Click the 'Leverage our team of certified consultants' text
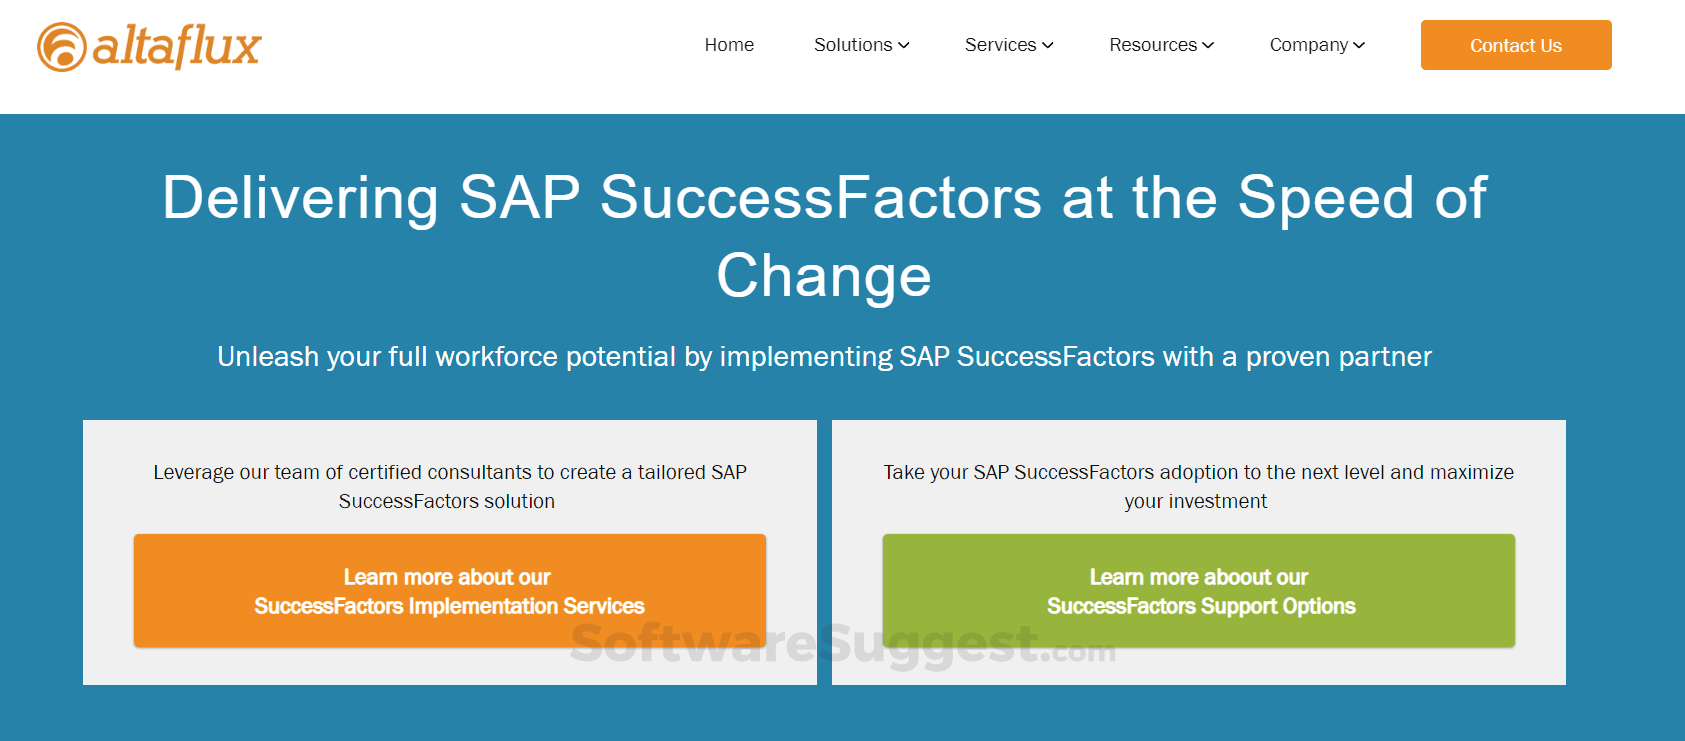 (x=449, y=486)
